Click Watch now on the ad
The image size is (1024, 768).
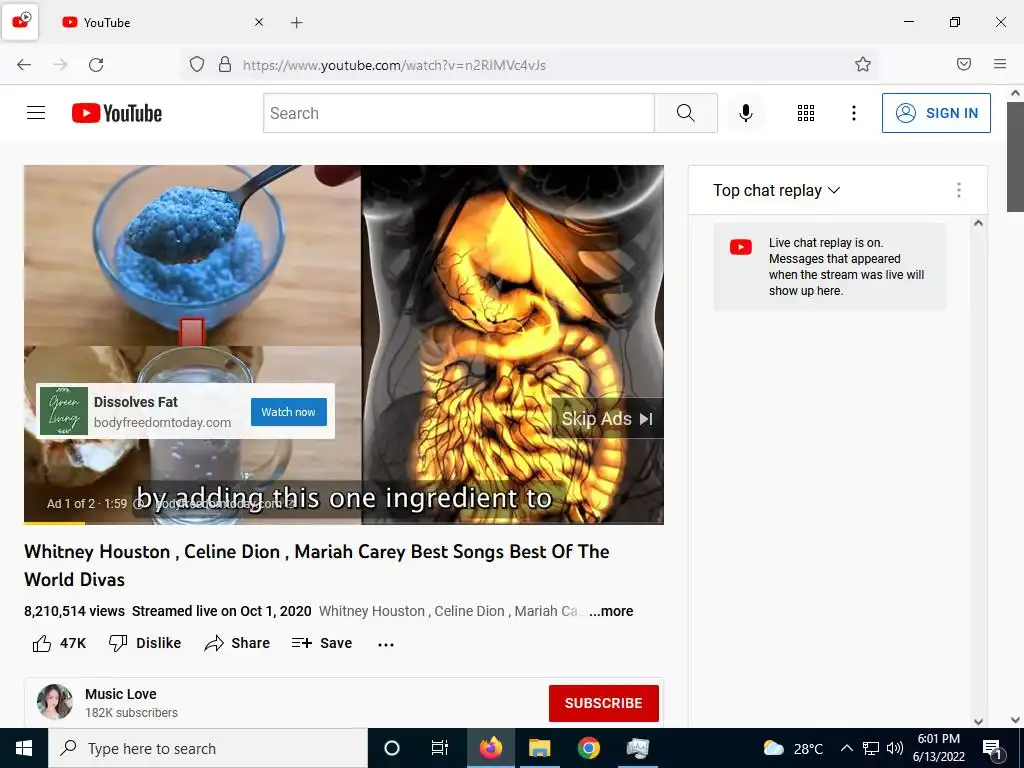click(x=289, y=412)
